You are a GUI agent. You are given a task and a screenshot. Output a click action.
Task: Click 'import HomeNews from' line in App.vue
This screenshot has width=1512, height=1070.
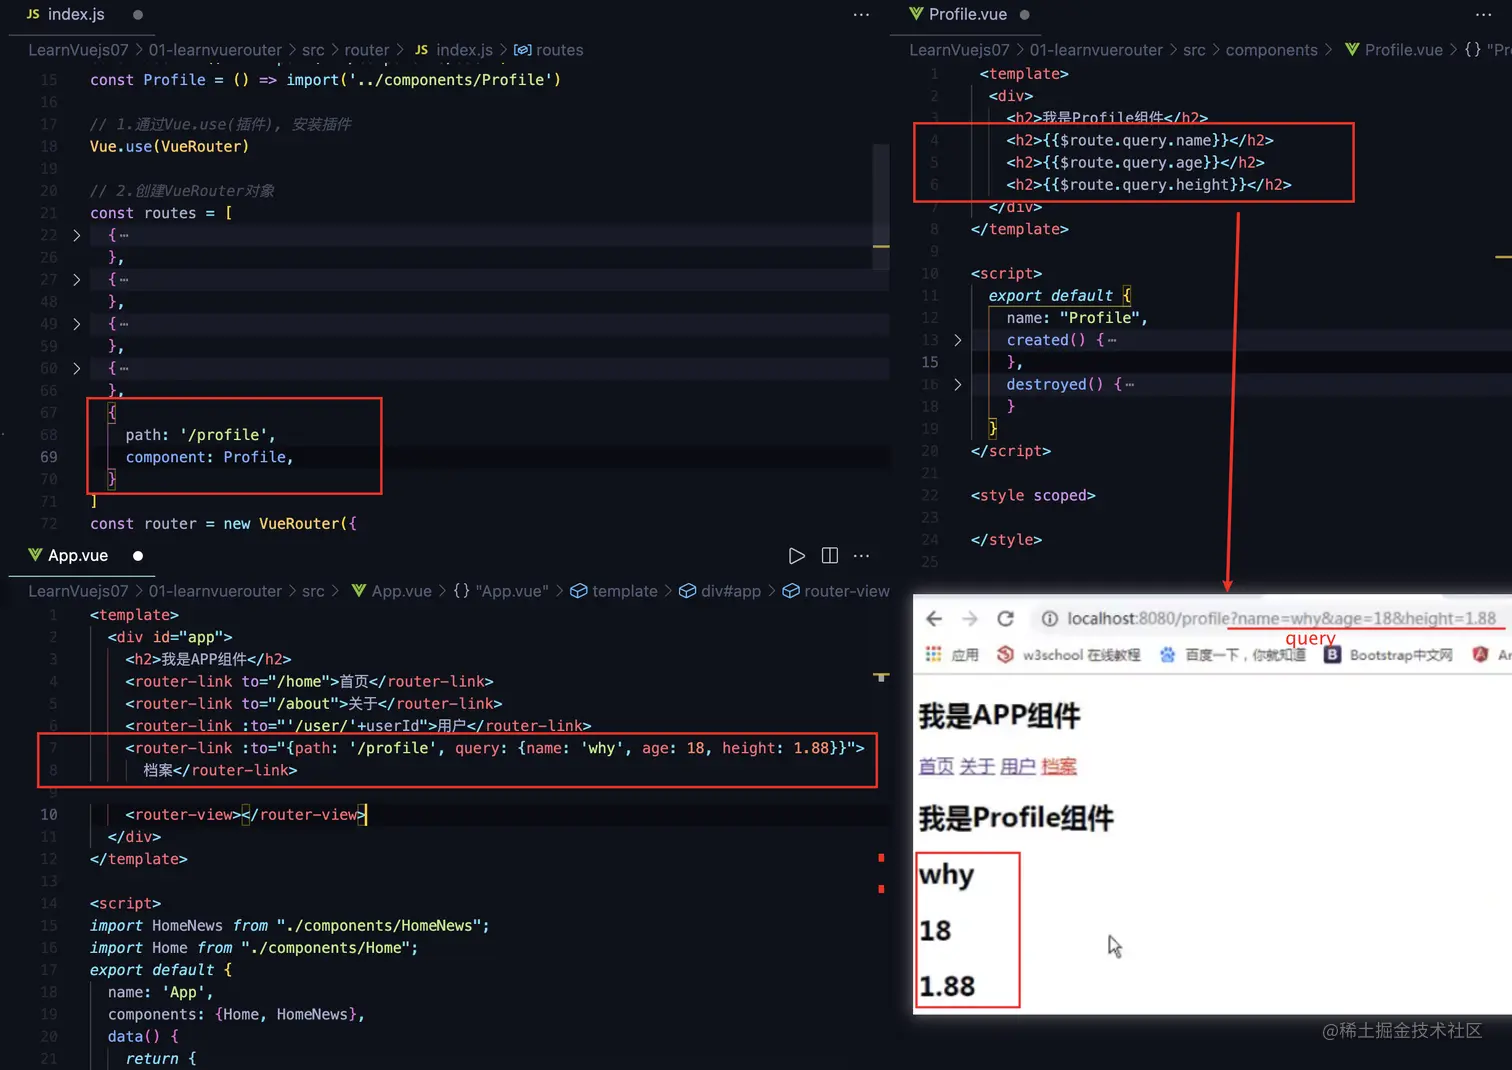click(290, 926)
